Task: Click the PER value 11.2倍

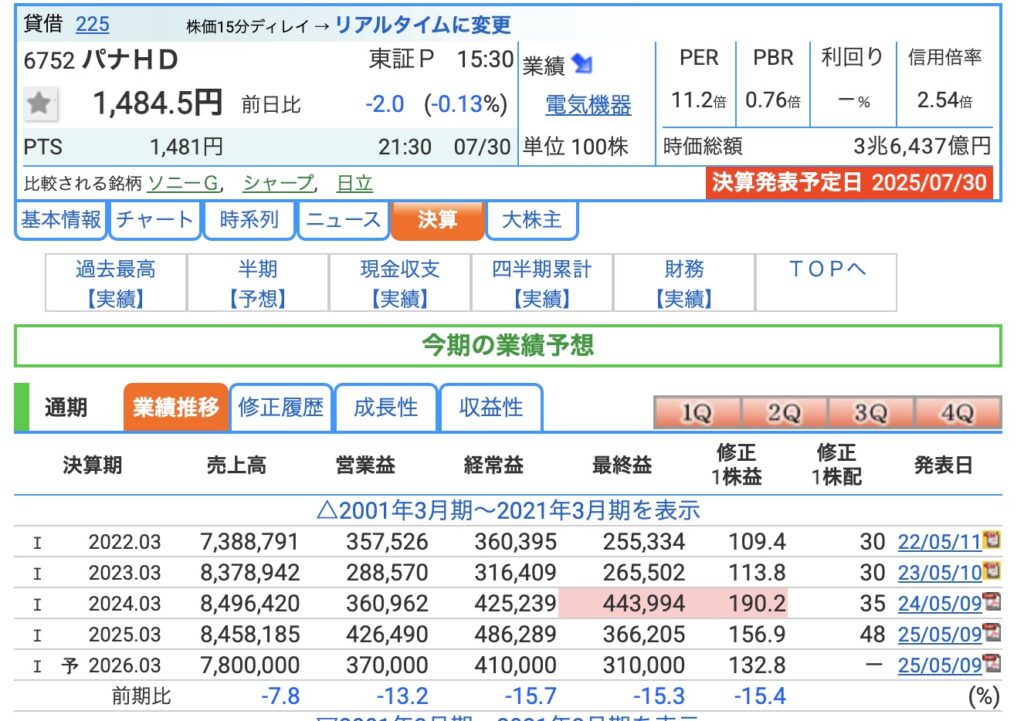Action: coord(698,101)
